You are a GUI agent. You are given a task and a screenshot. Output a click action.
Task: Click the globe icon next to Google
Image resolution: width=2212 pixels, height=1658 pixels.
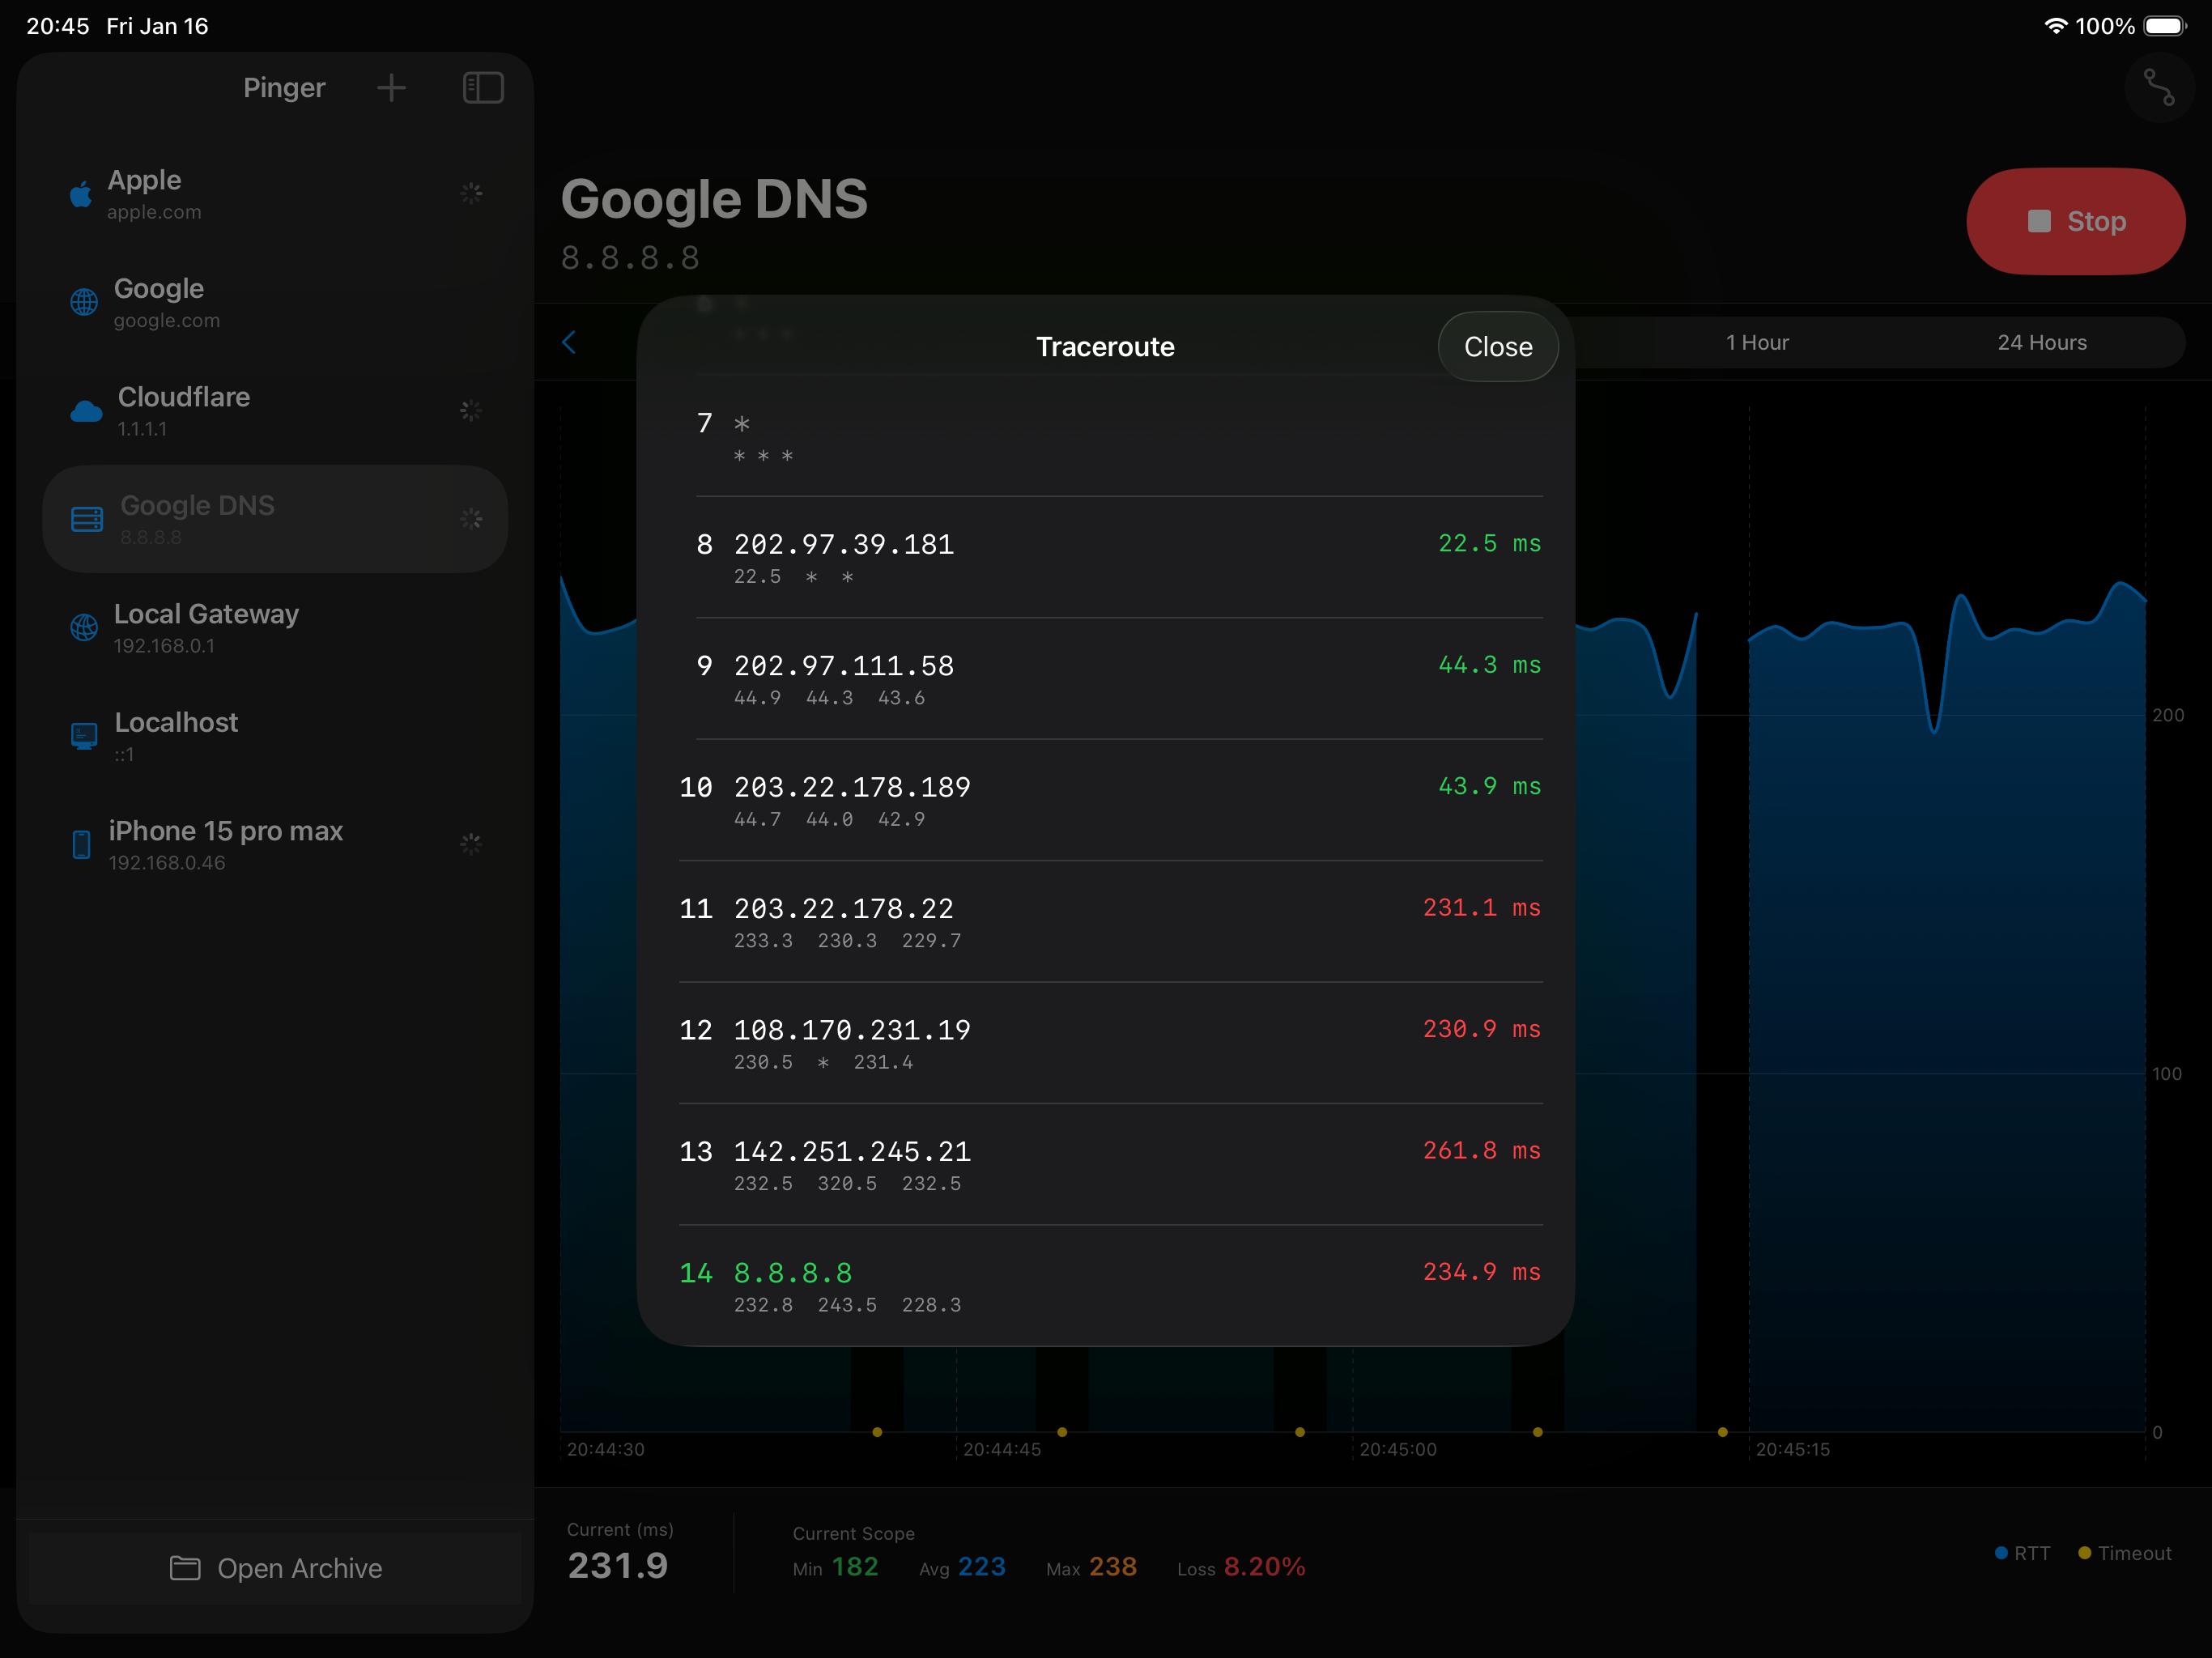(x=84, y=302)
